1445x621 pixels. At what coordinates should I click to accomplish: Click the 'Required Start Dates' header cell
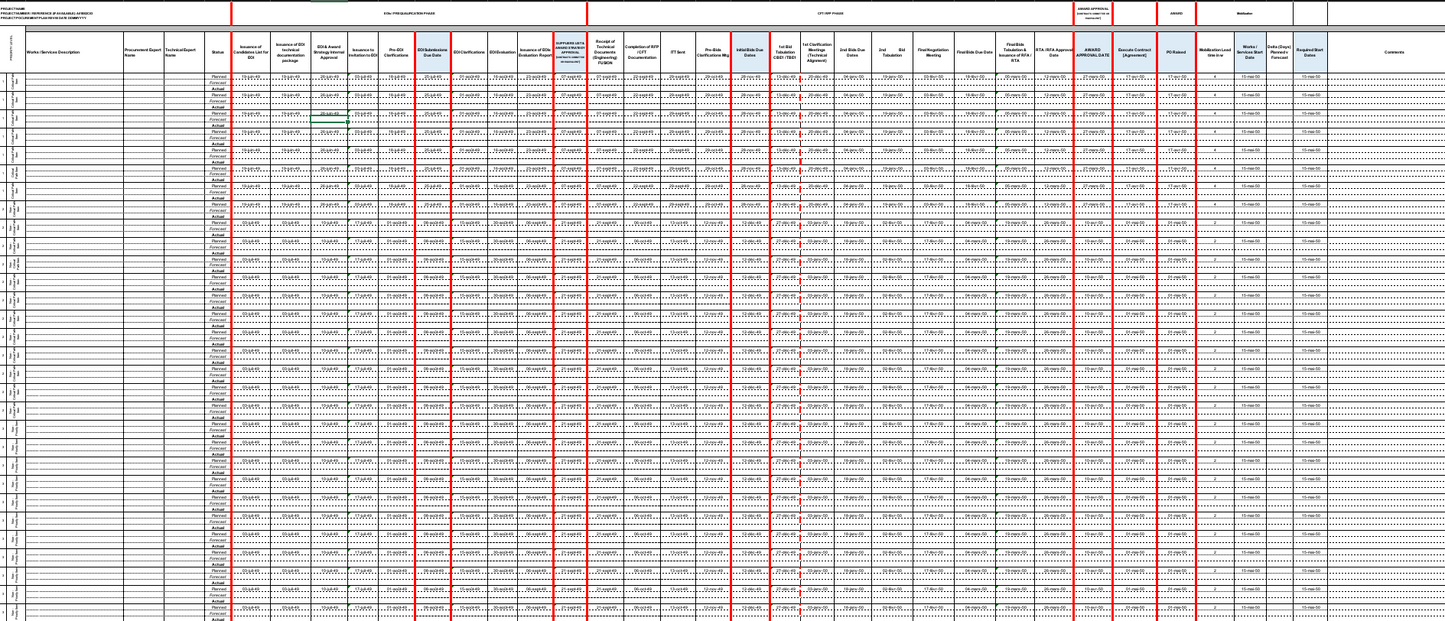tap(1310, 52)
